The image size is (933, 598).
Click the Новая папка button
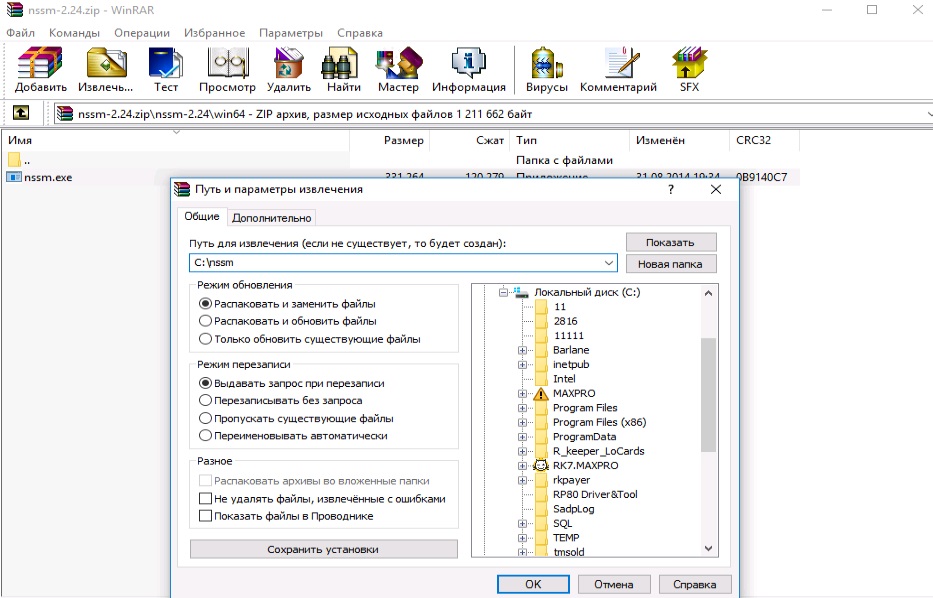671,264
